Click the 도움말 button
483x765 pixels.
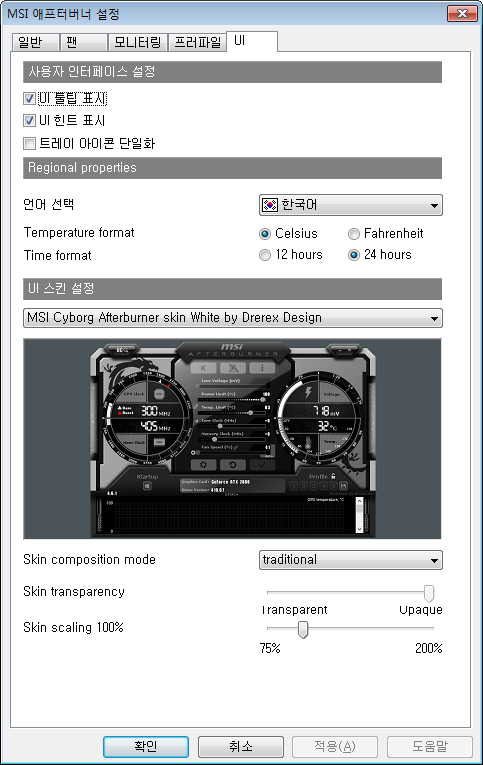(x=429, y=746)
